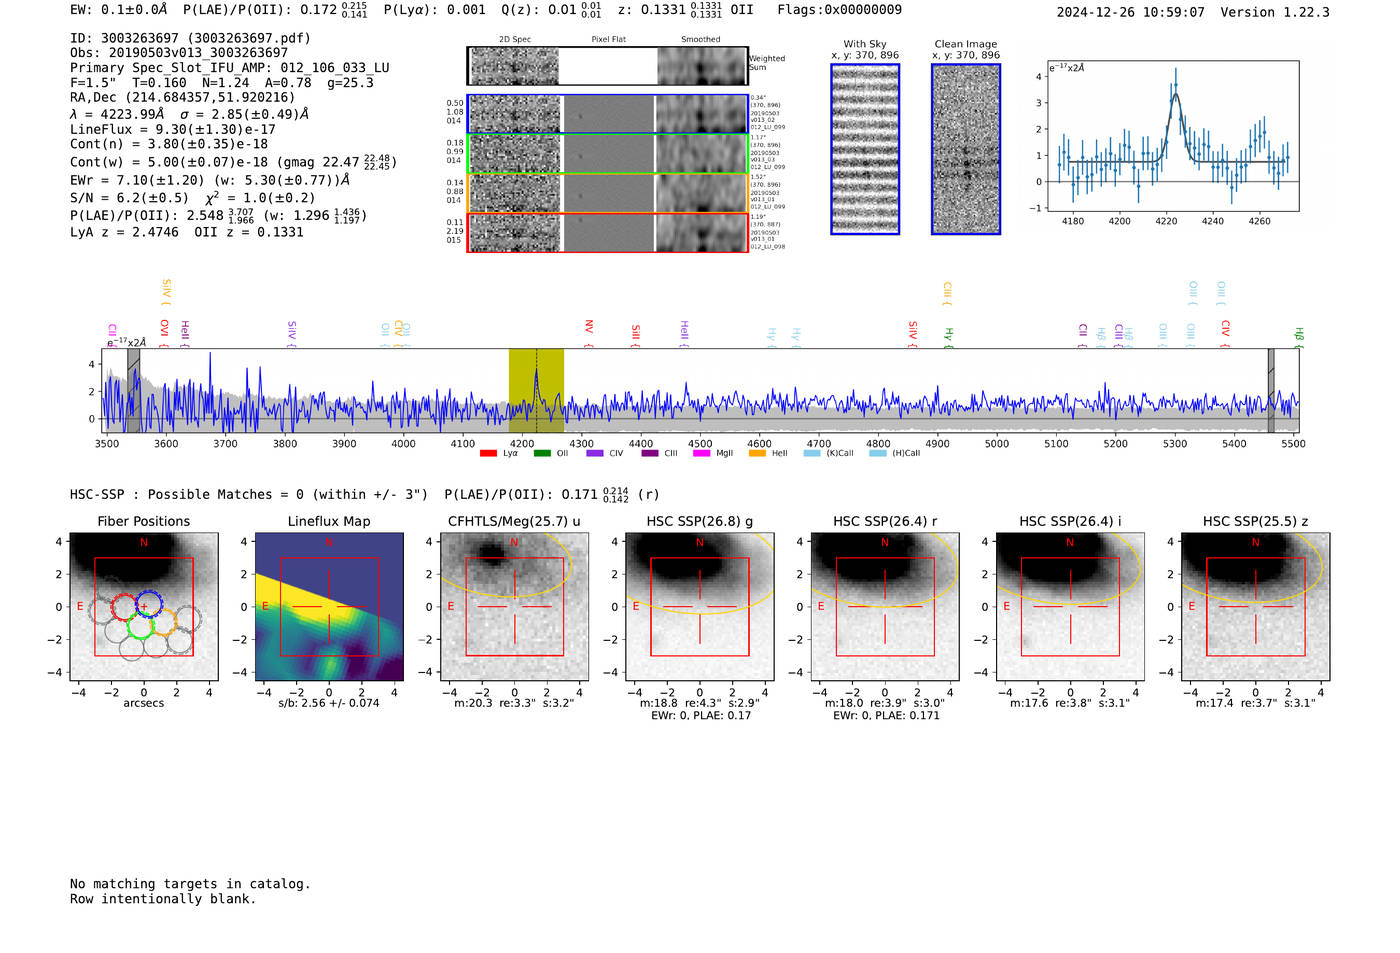Click the orange HeII legend swatch
This screenshot has height=953, width=1400.
click(757, 453)
